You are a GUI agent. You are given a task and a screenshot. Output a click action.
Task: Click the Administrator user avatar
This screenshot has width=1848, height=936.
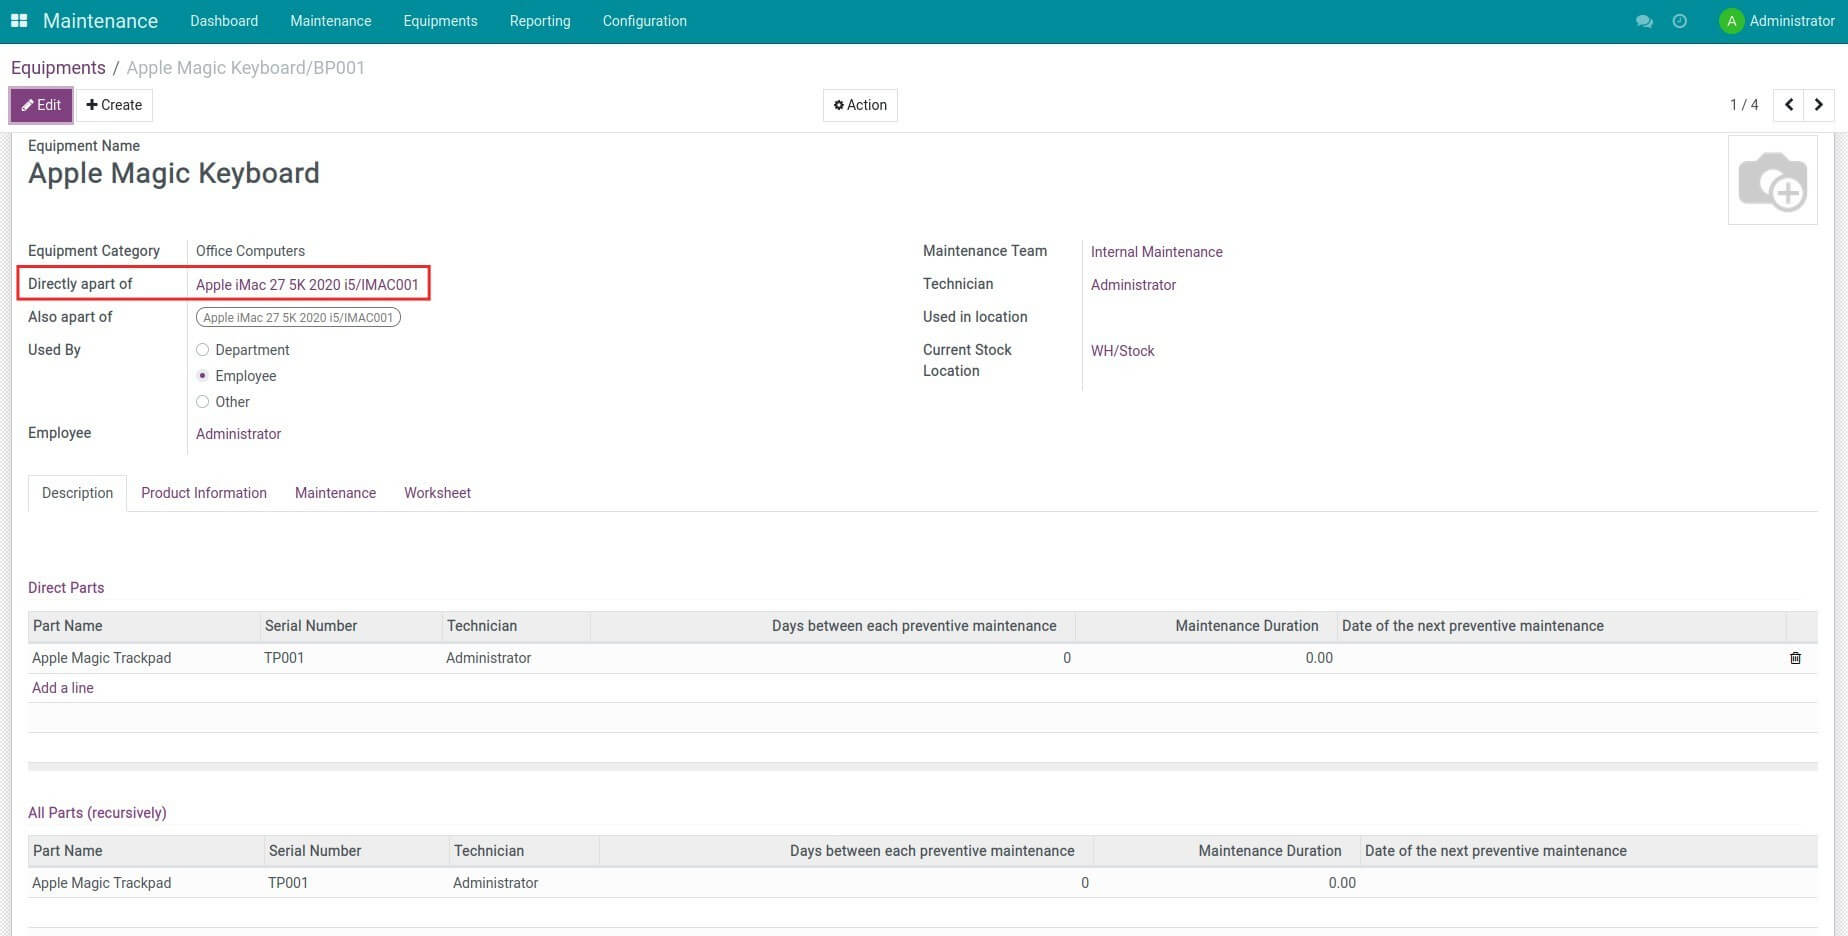click(x=1731, y=21)
